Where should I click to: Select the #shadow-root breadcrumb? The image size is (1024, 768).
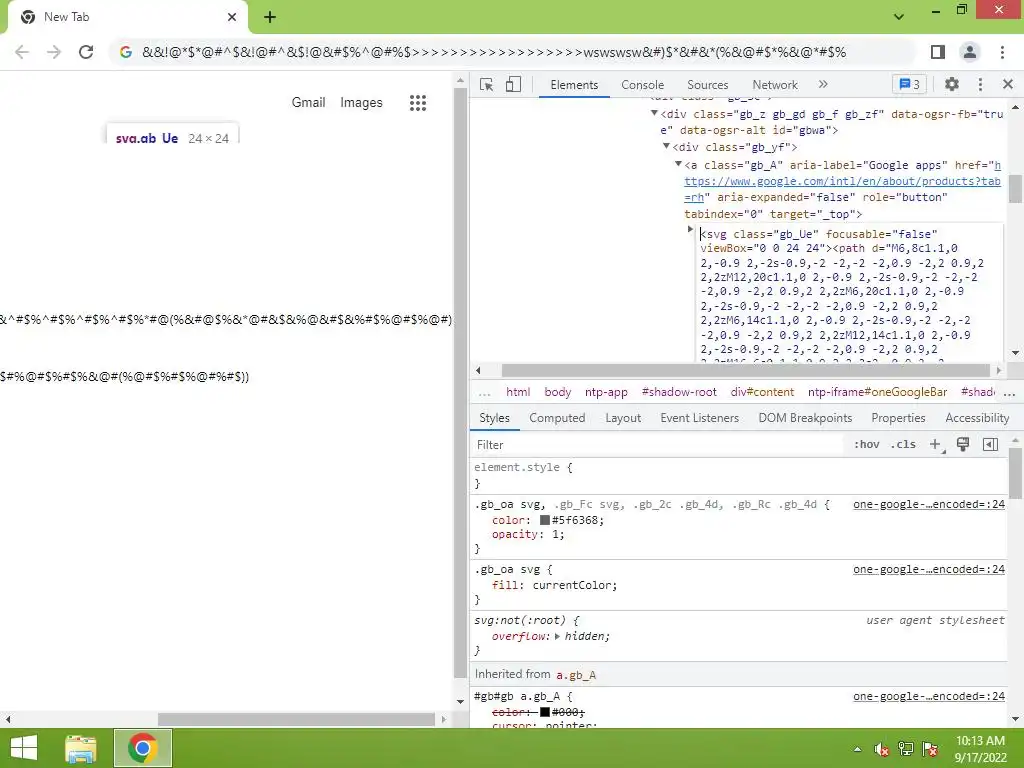tap(679, 392)
